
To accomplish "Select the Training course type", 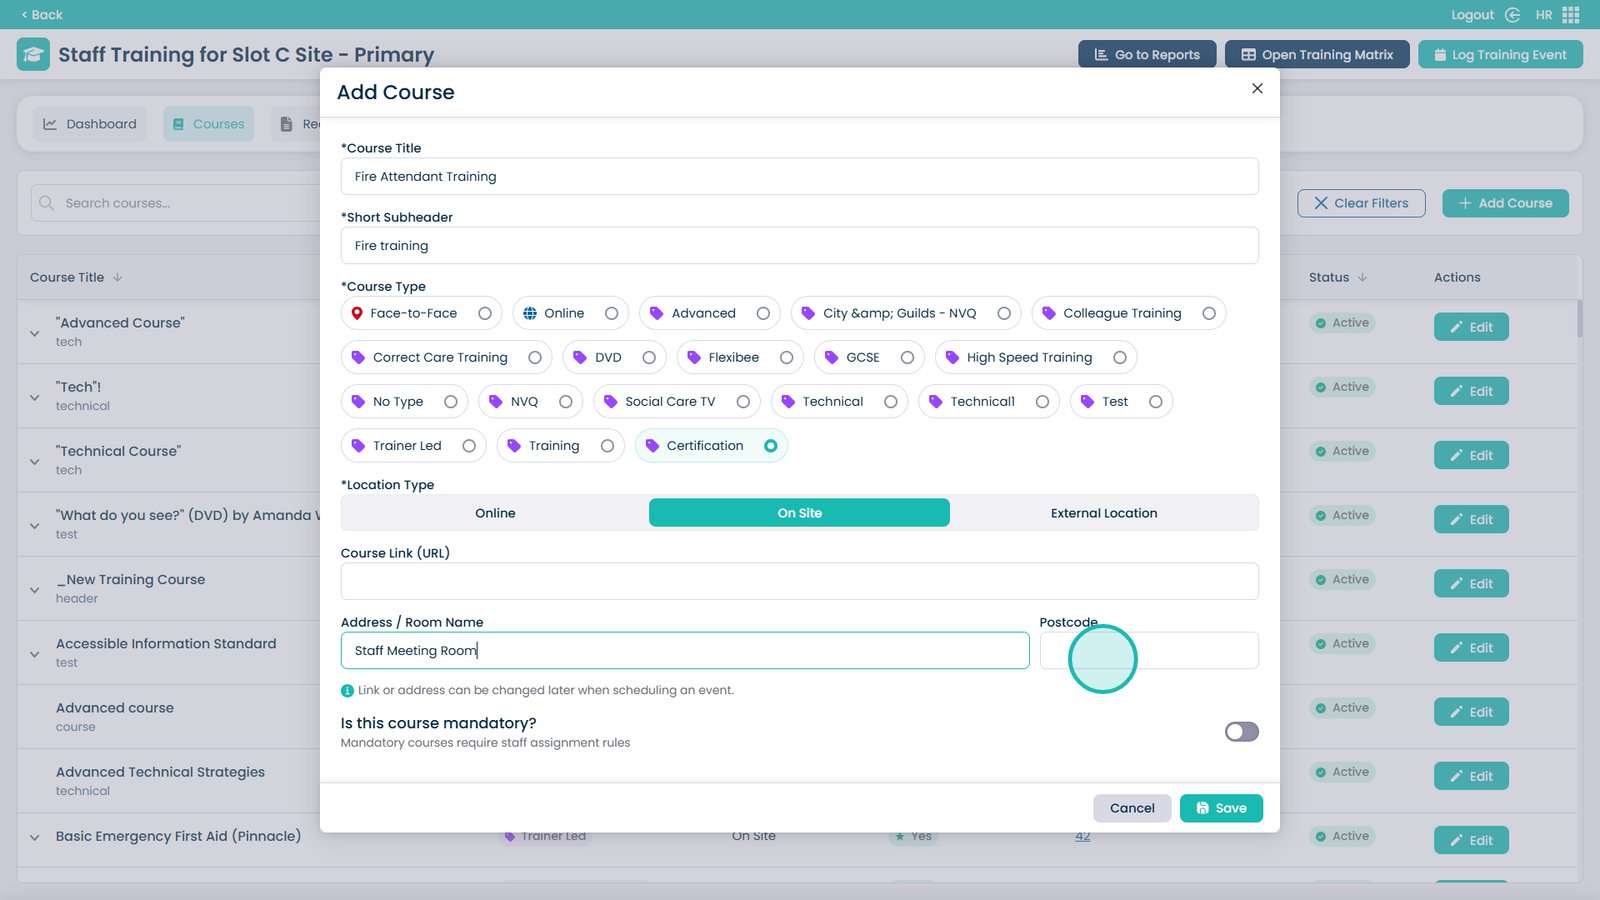I will (x=560, y=446).
